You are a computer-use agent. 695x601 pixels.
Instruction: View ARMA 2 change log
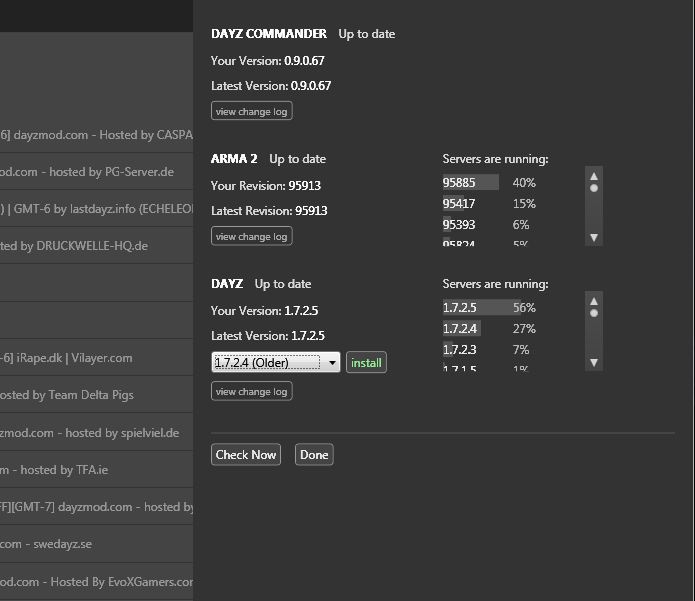[251, 236]
